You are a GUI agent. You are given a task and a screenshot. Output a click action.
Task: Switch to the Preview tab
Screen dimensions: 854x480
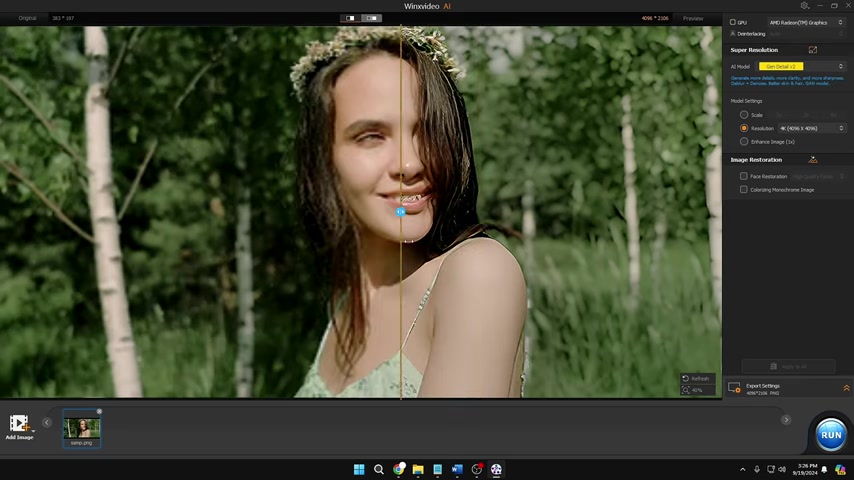point(693,18)
